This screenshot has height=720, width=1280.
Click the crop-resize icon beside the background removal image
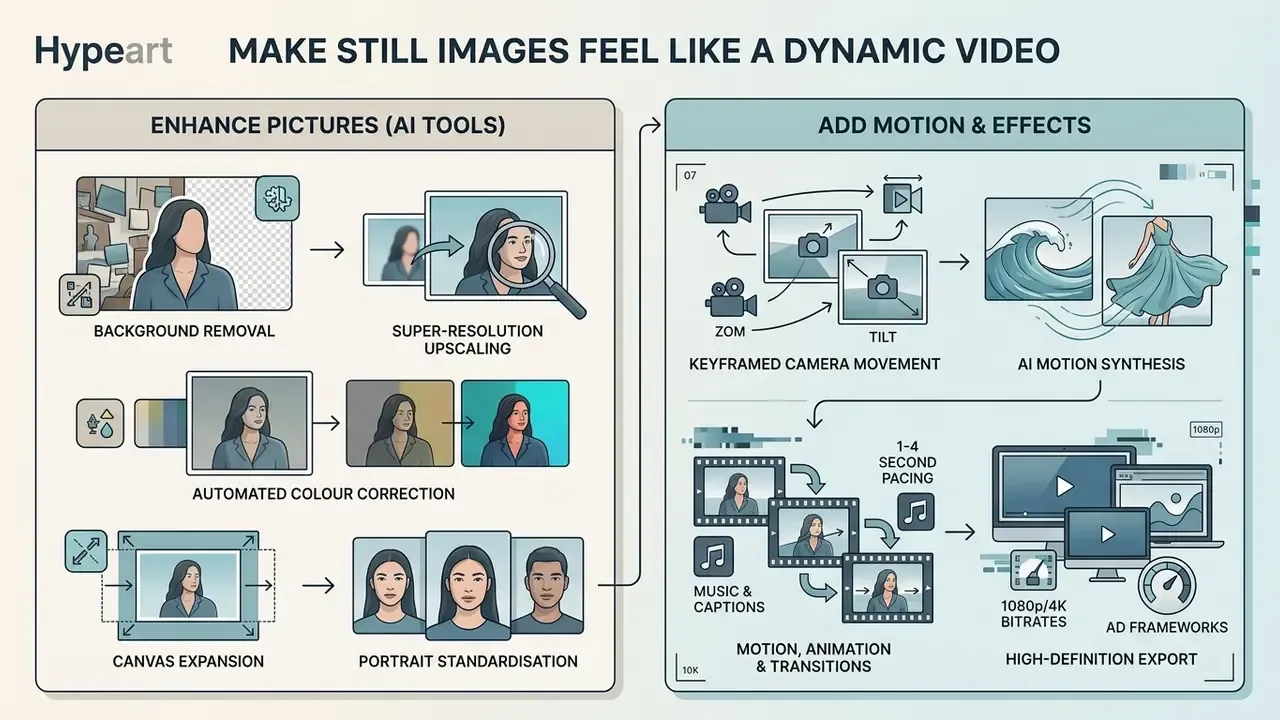[79, 295]
